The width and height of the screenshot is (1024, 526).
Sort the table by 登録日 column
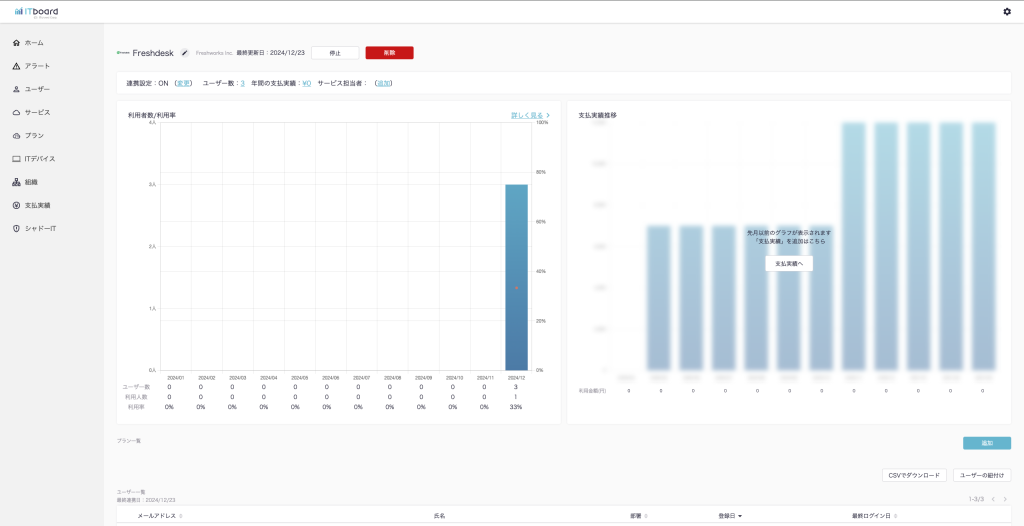click(x=730, y=516)
